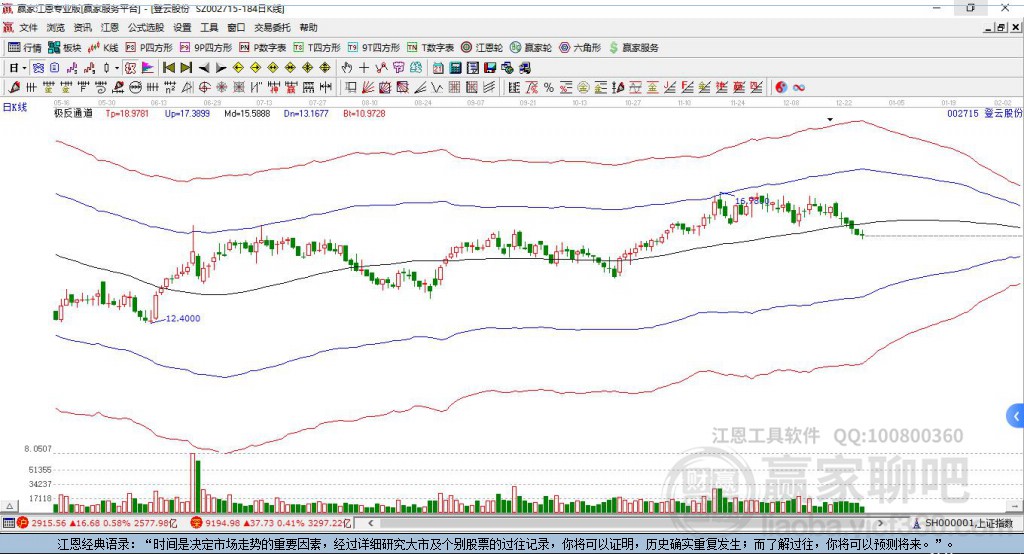Open the 帮助 menu
1024x554 pixels.
pyautogui.click(x=308, y=27)
